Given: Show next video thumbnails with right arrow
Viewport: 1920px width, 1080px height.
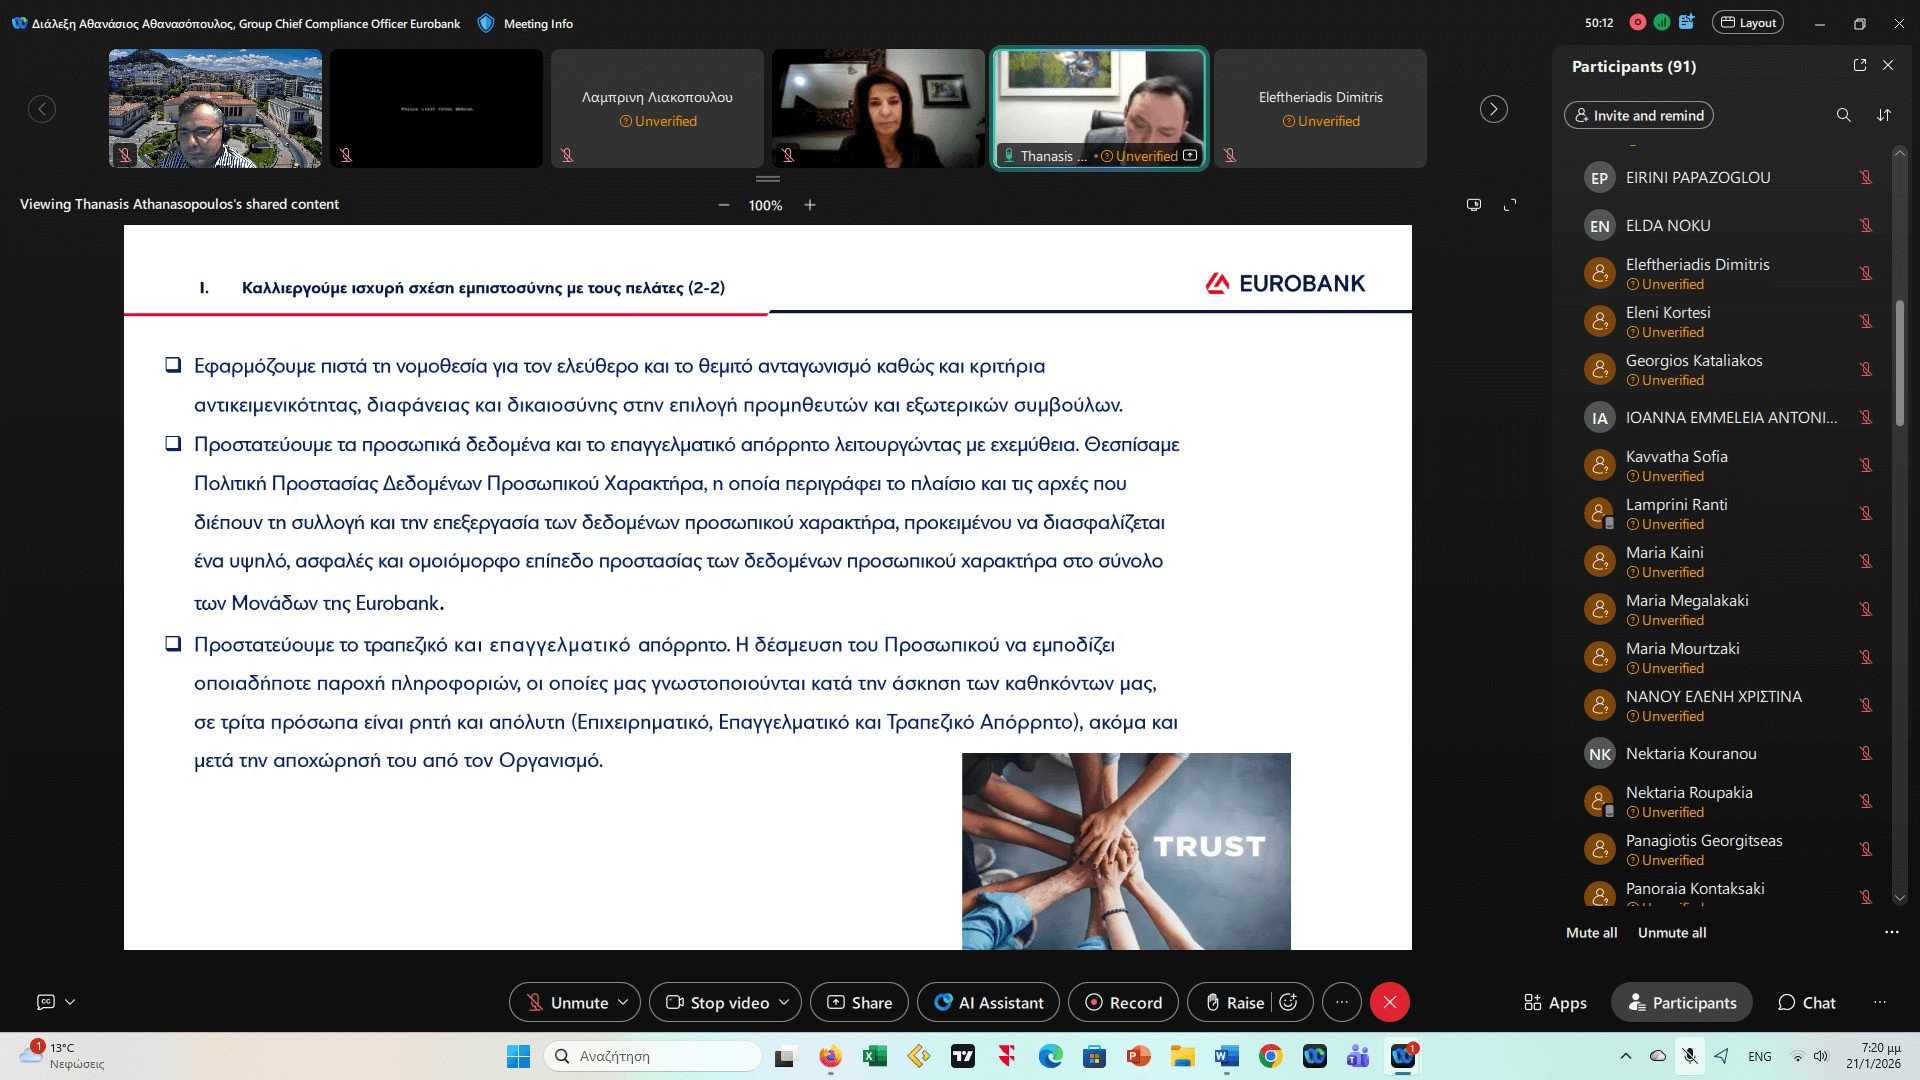Looking at the screenshot, I should point(1494,109).
